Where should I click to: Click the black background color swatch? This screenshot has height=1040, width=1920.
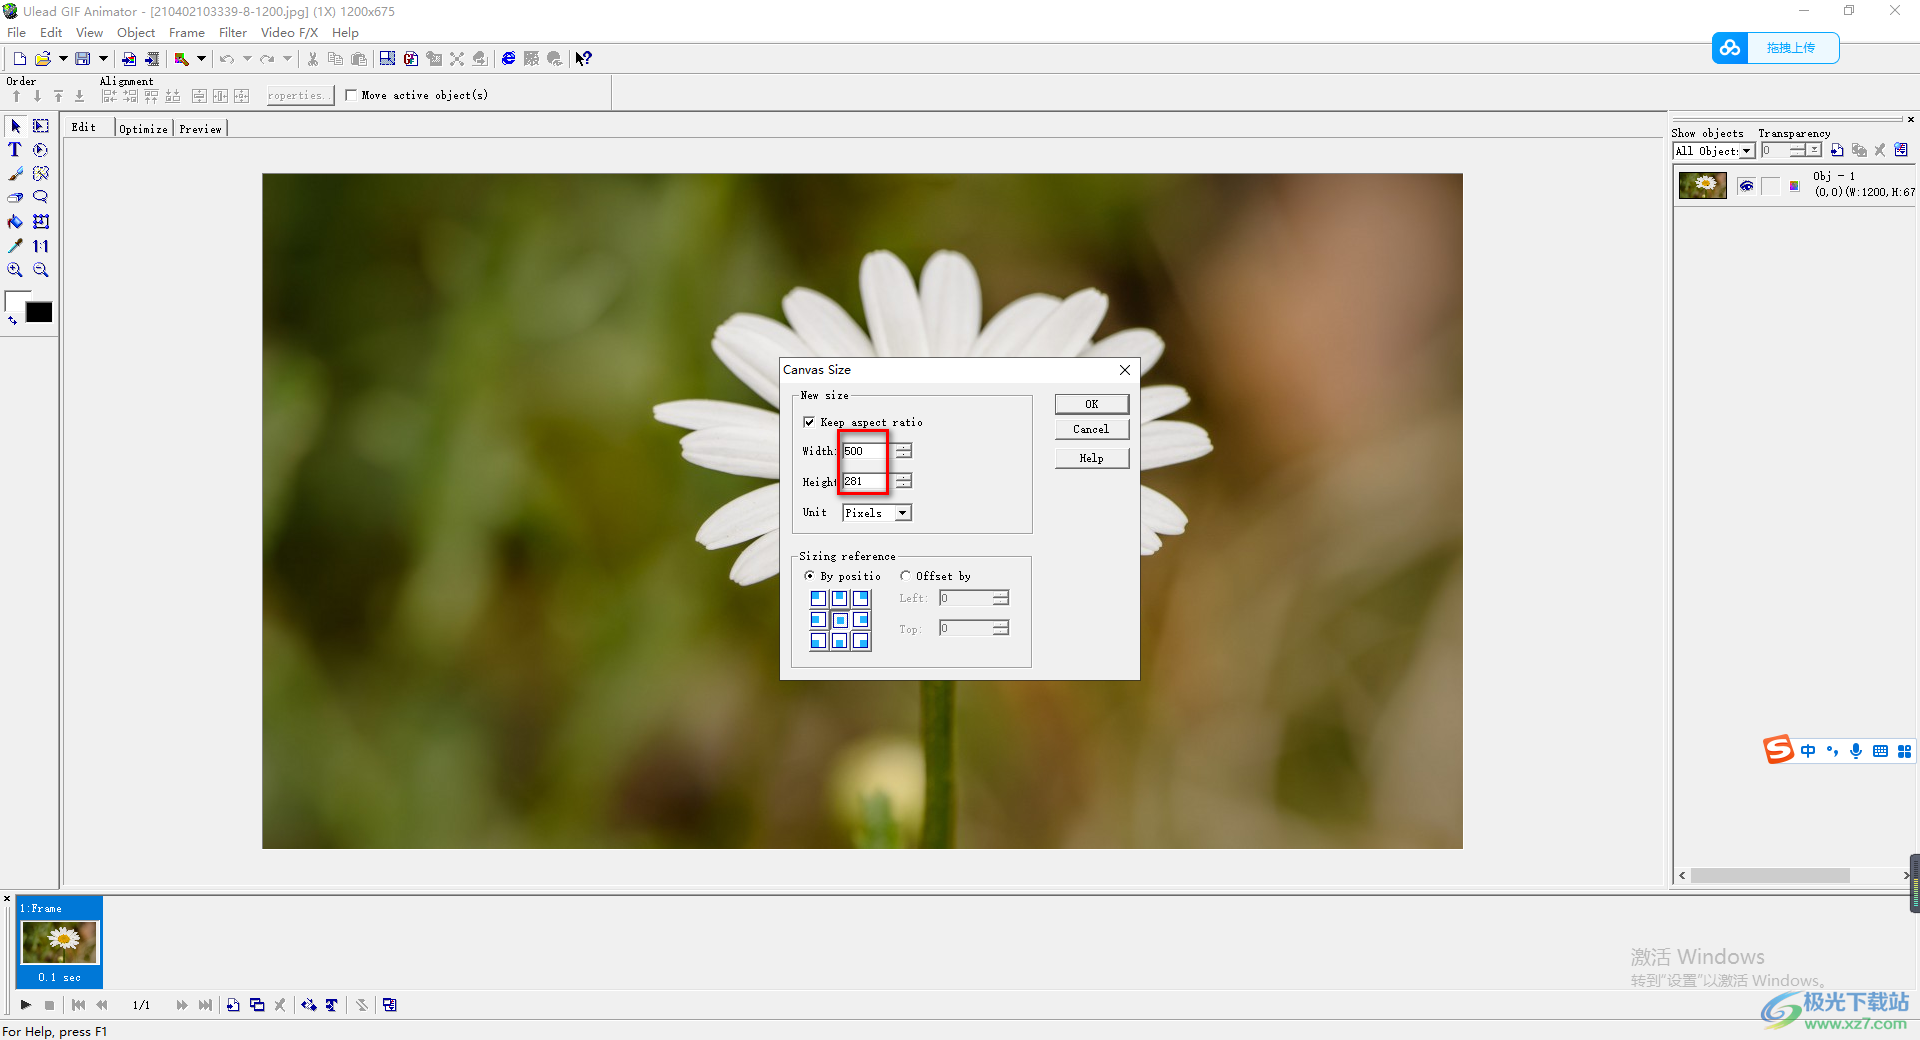coord(39,313)
